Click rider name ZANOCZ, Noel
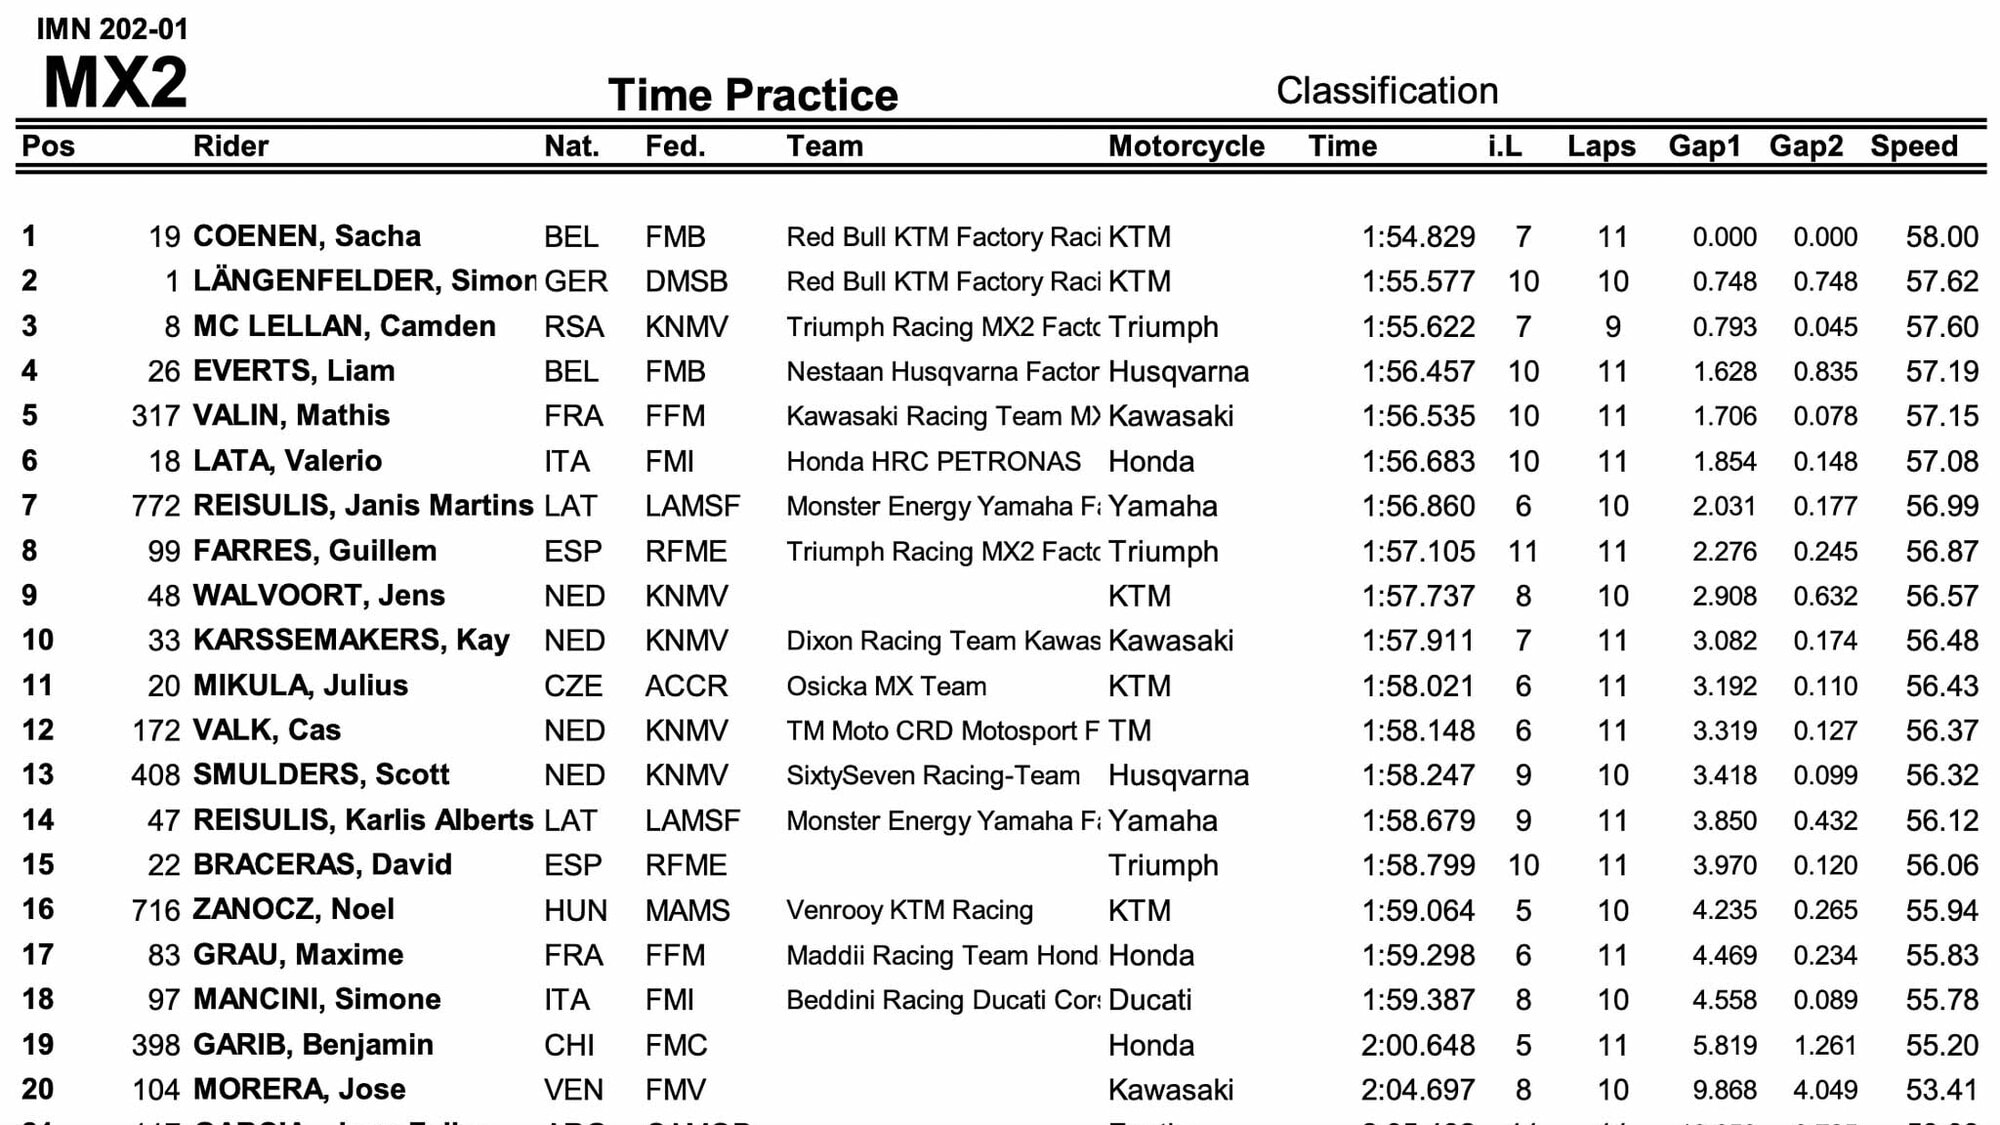 293,910
